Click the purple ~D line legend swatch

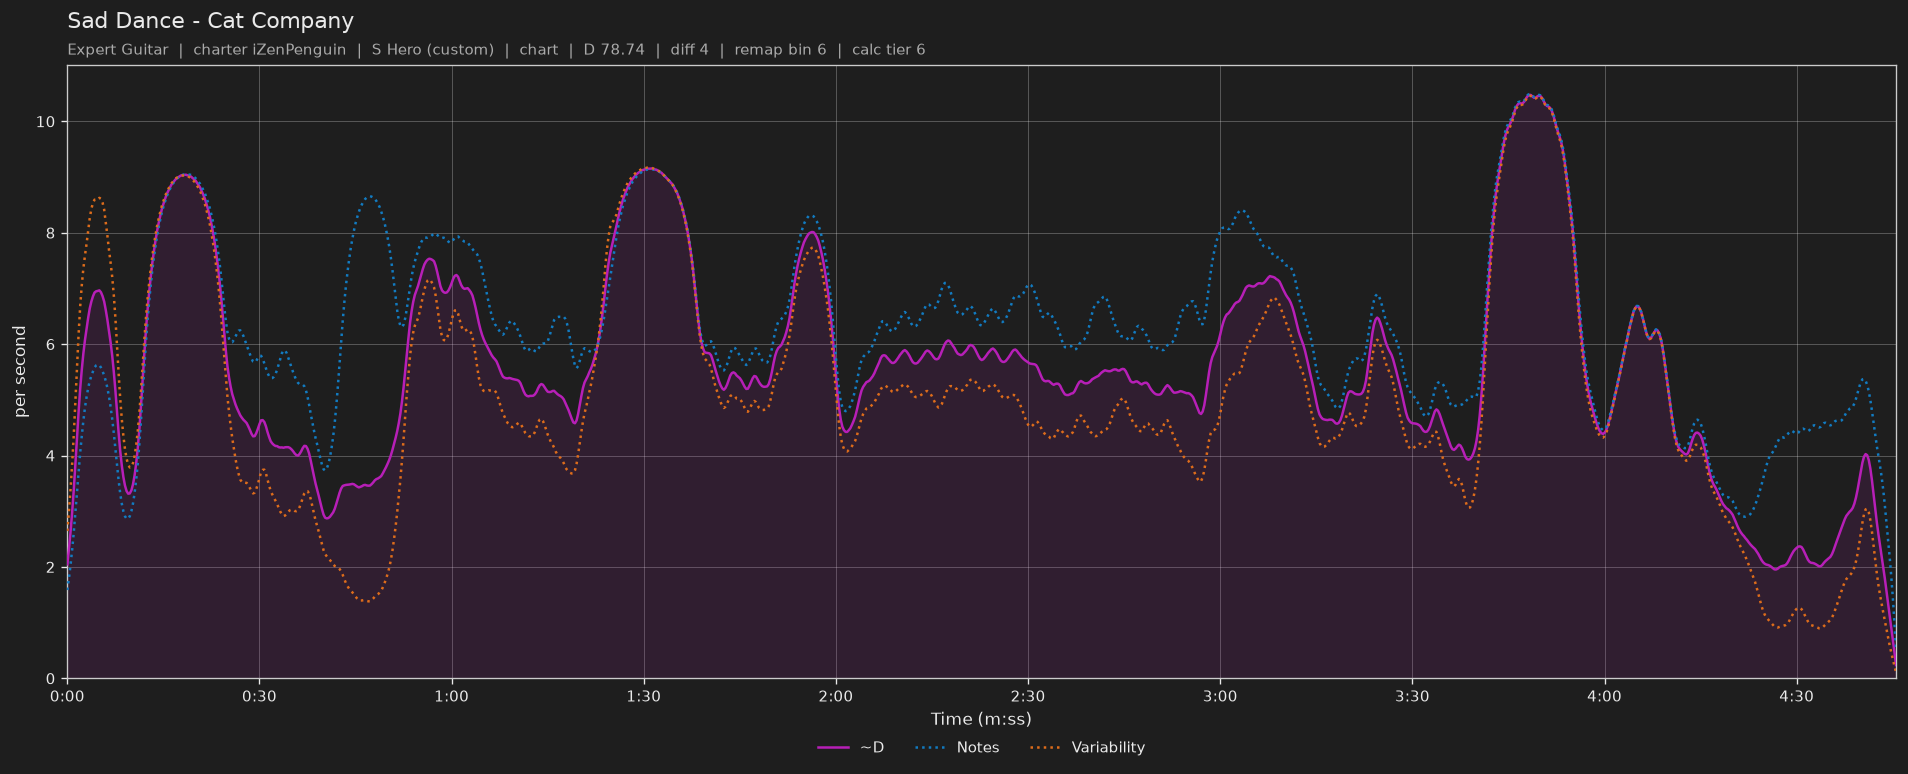click(x=833, y=748)
